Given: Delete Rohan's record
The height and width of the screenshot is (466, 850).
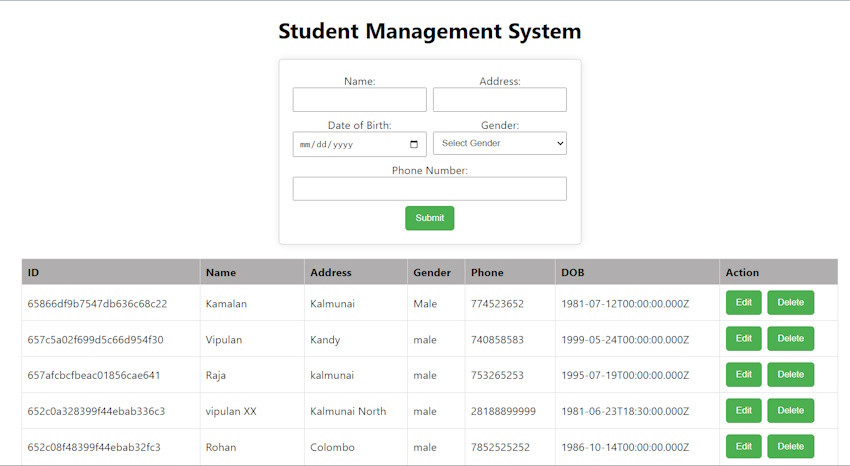Looking at the screenshot, I should point(791,446).
